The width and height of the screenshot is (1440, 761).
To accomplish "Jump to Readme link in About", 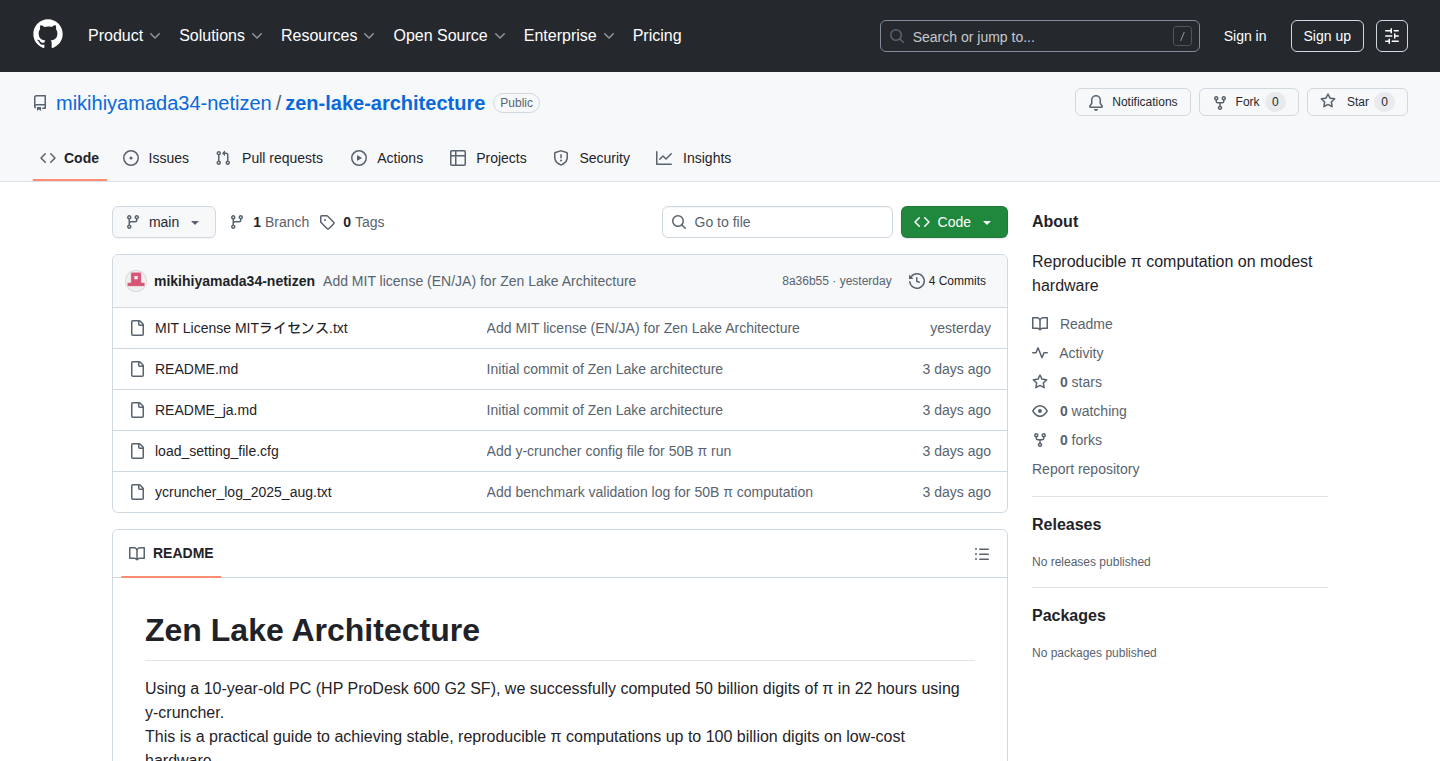I will (1072, 324).
